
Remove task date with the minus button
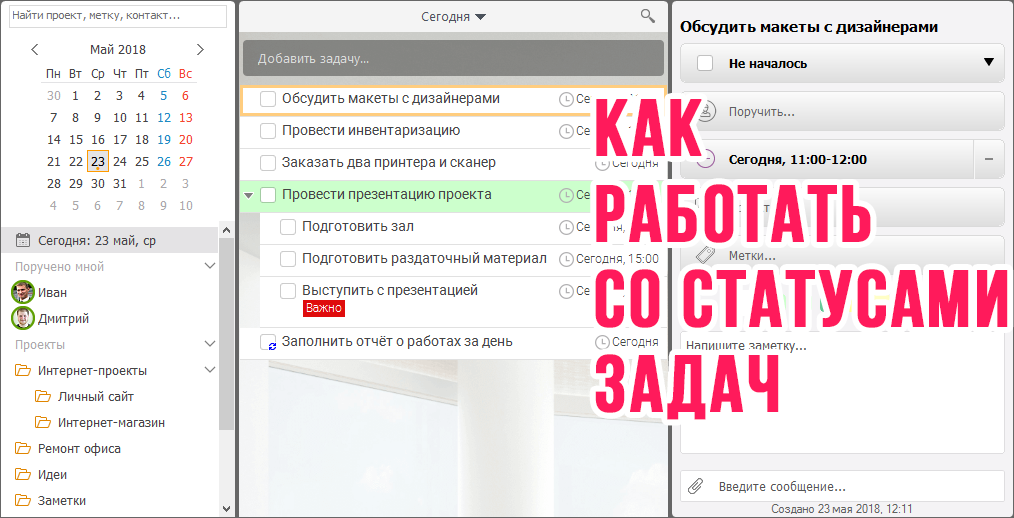989,159
